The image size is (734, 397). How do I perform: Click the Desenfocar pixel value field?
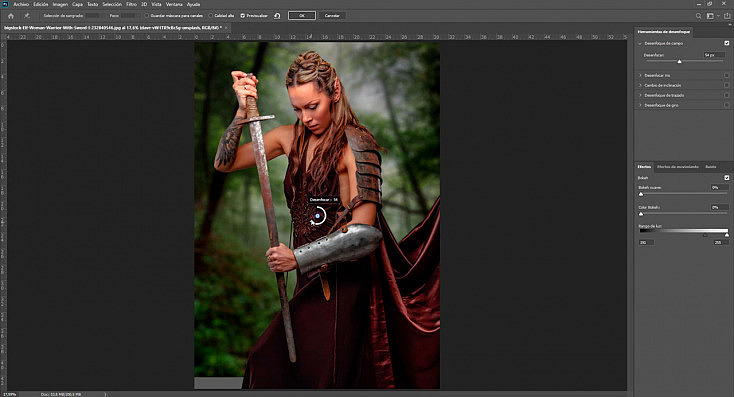(x=714, y=55)
